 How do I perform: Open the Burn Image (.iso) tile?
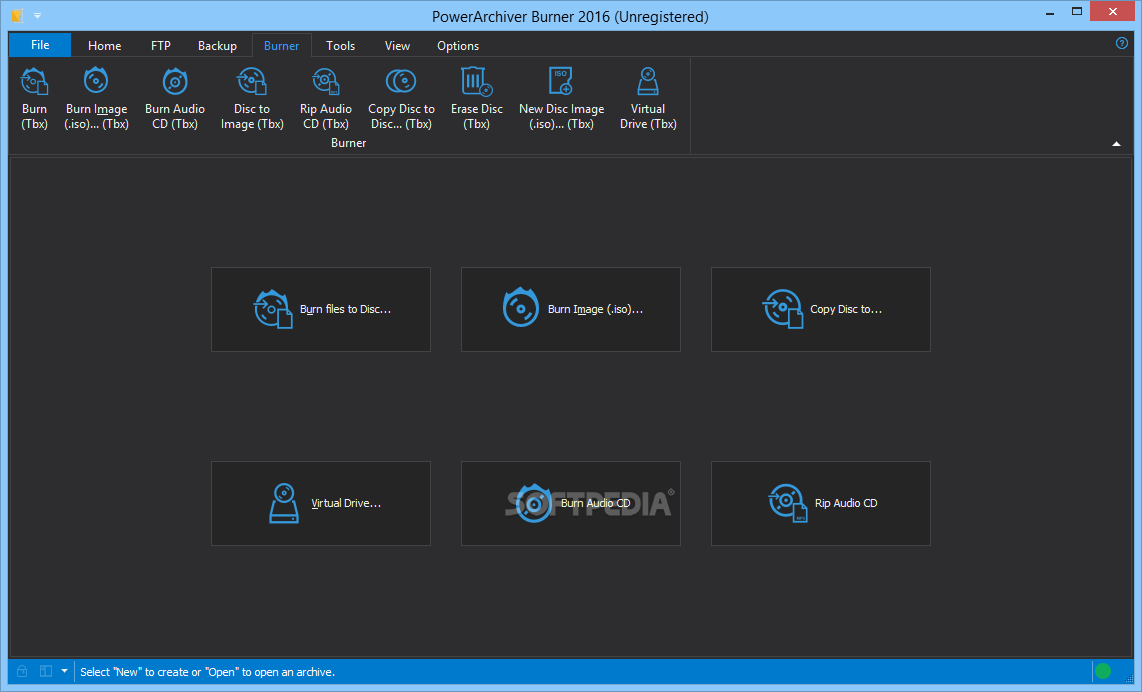[x=571, y=310]
